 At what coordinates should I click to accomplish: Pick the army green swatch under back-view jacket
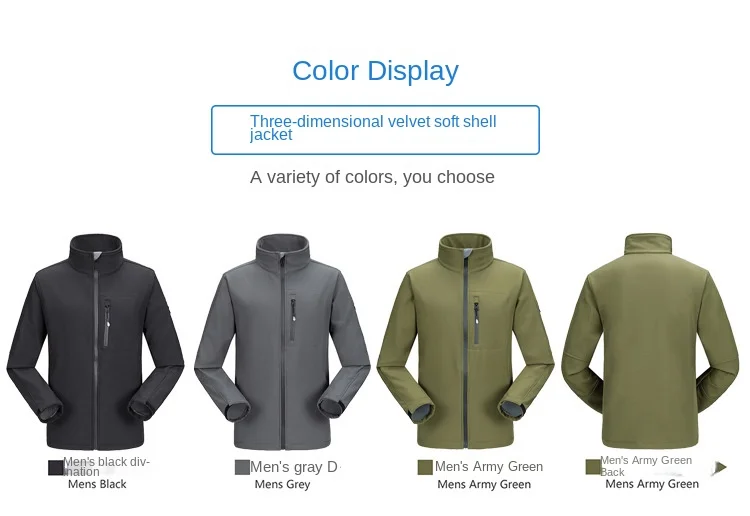(x=593, y=467)
